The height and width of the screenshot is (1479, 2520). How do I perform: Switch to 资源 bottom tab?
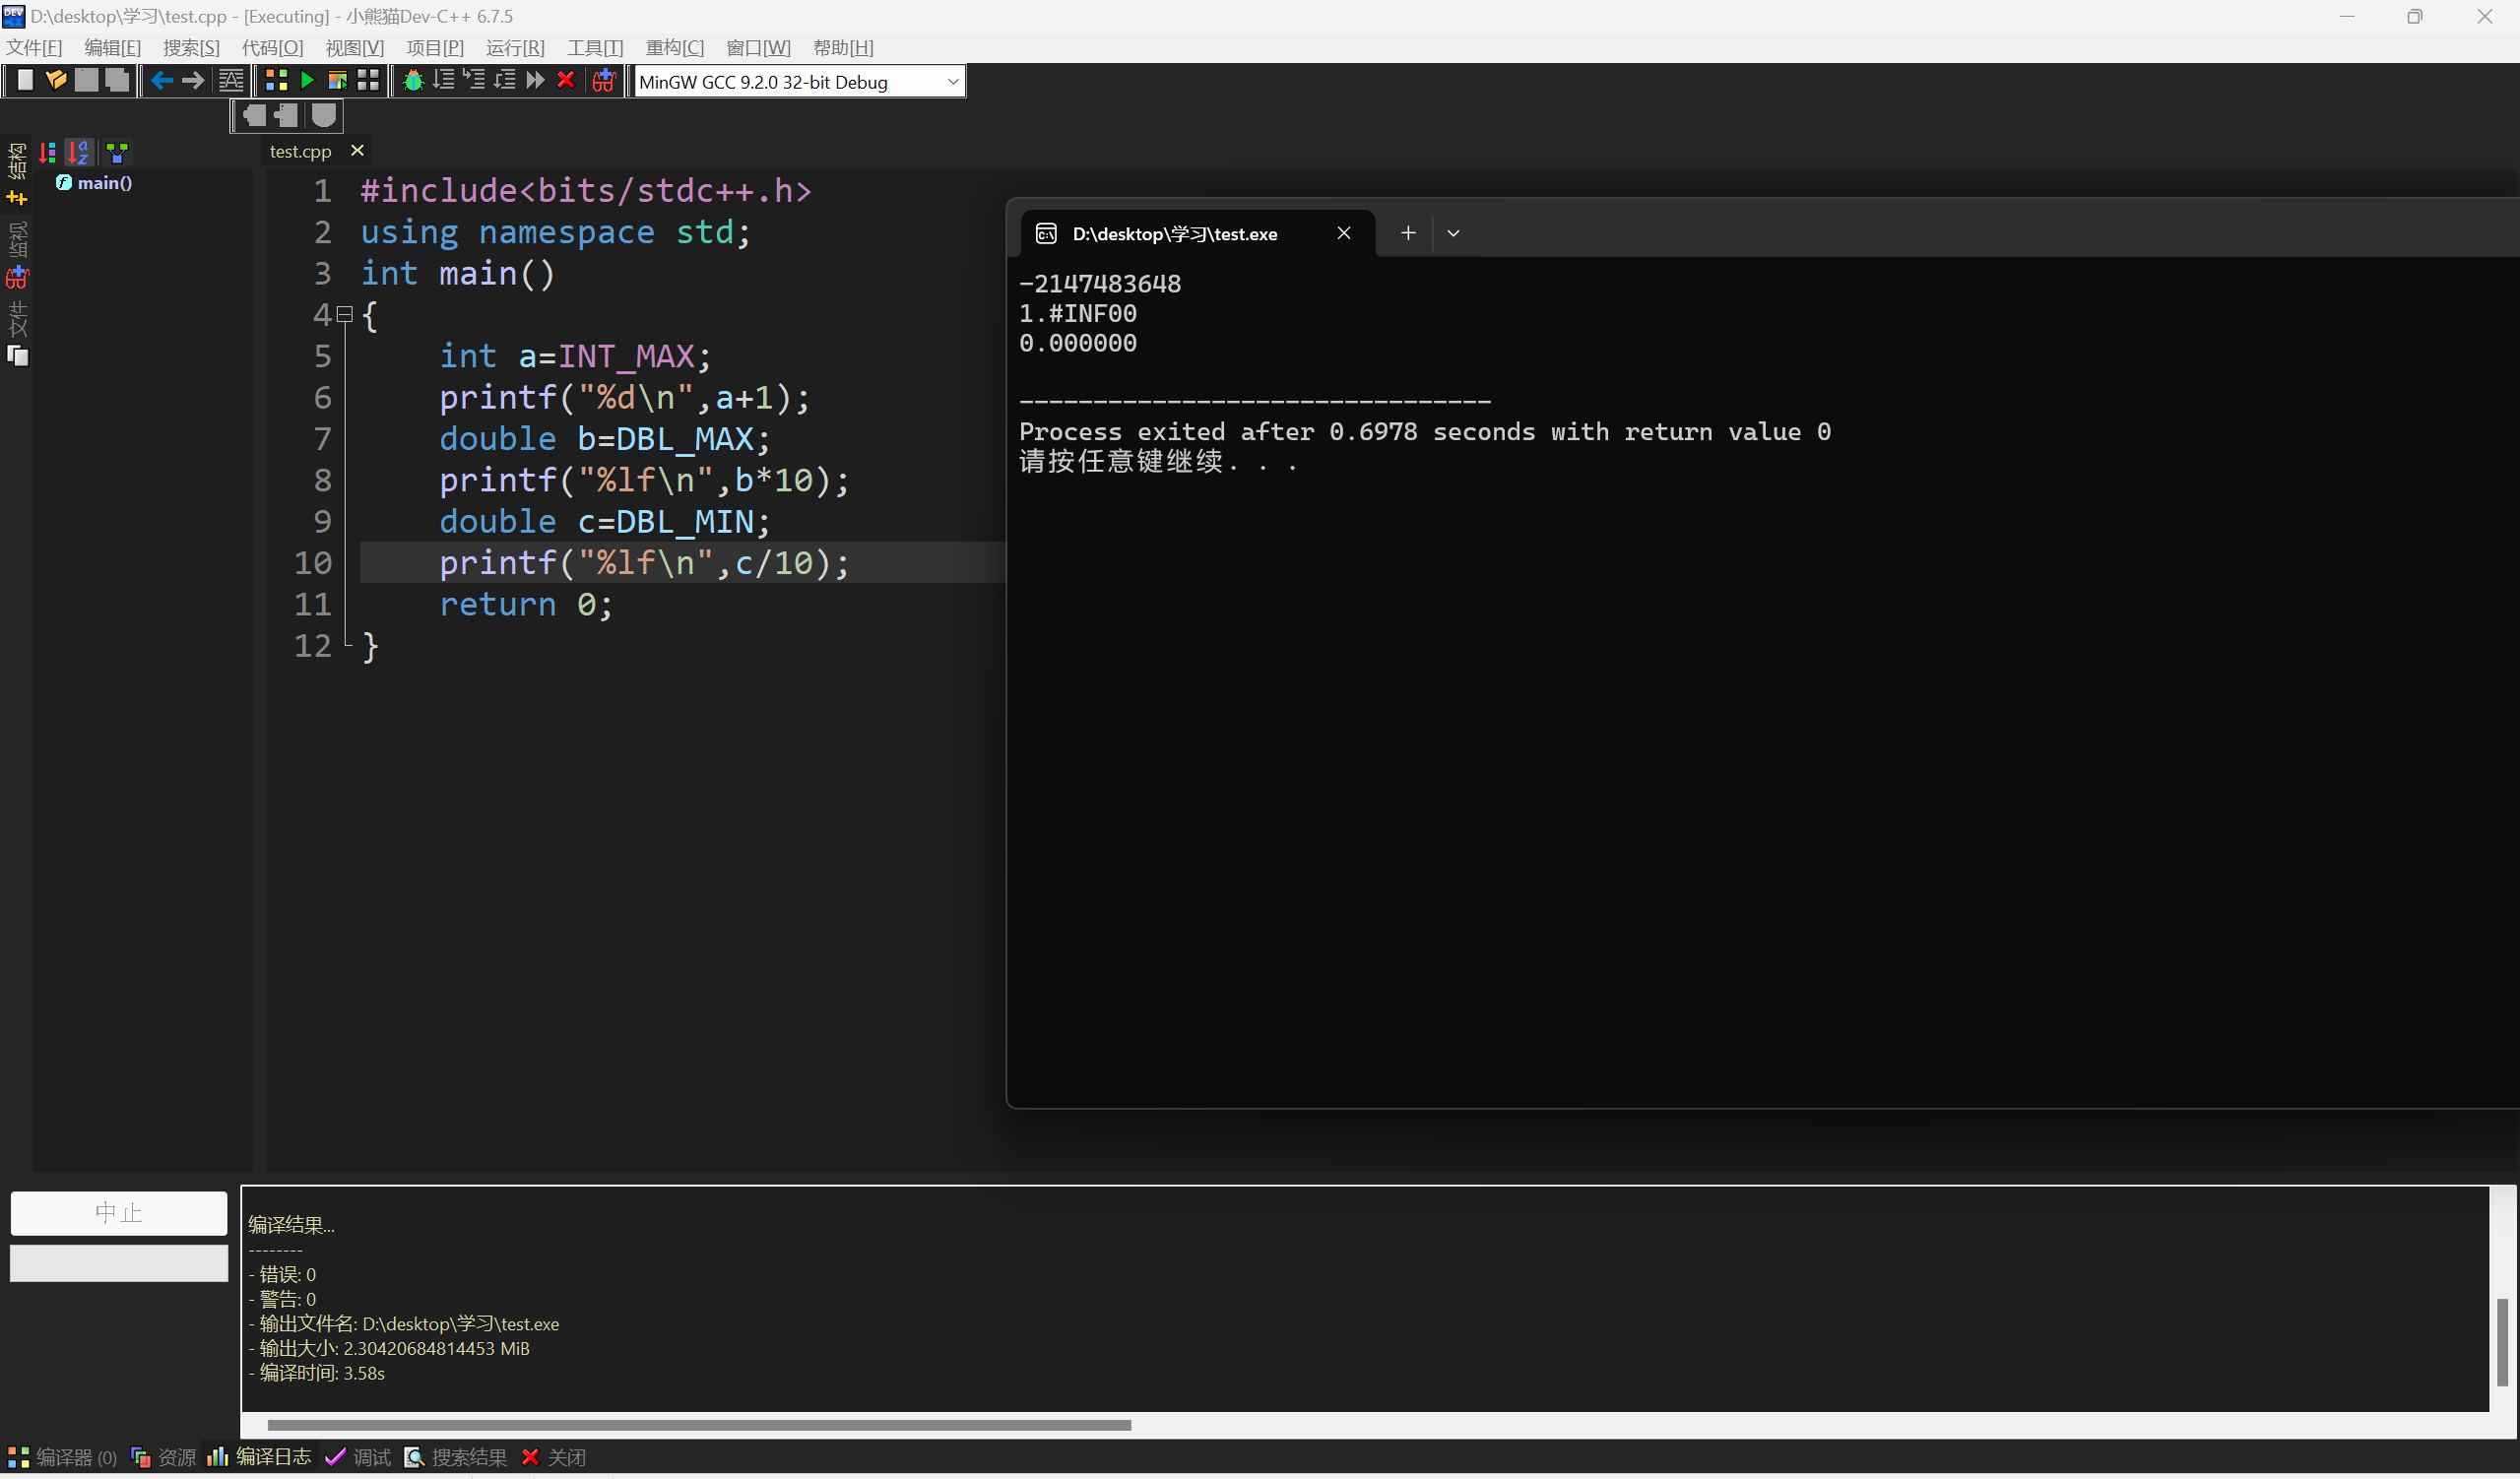pos(164,1457)
